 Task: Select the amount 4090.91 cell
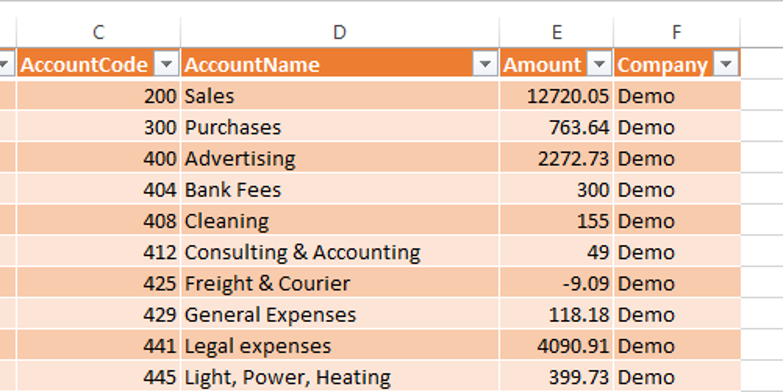(556, 346)
